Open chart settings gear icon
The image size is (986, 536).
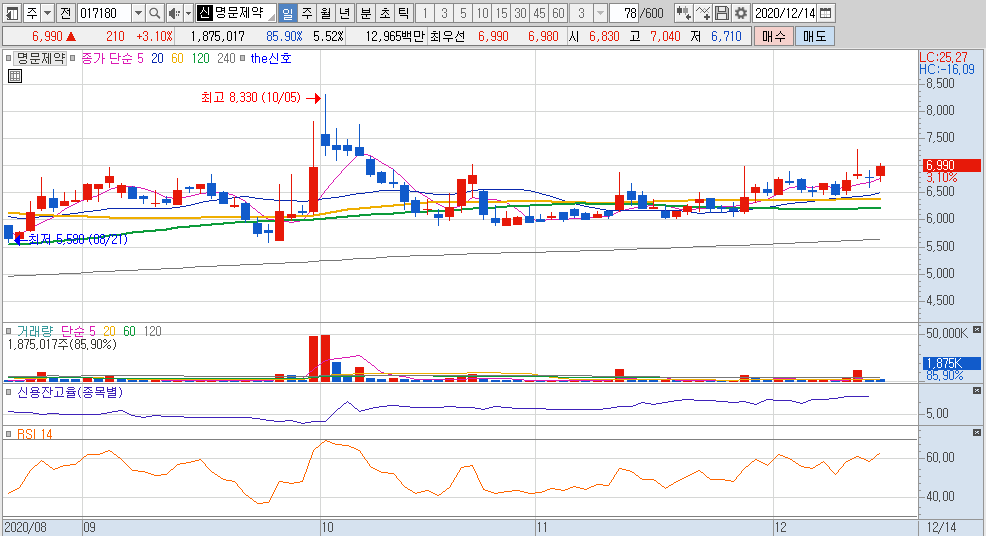tap(741, 13)
